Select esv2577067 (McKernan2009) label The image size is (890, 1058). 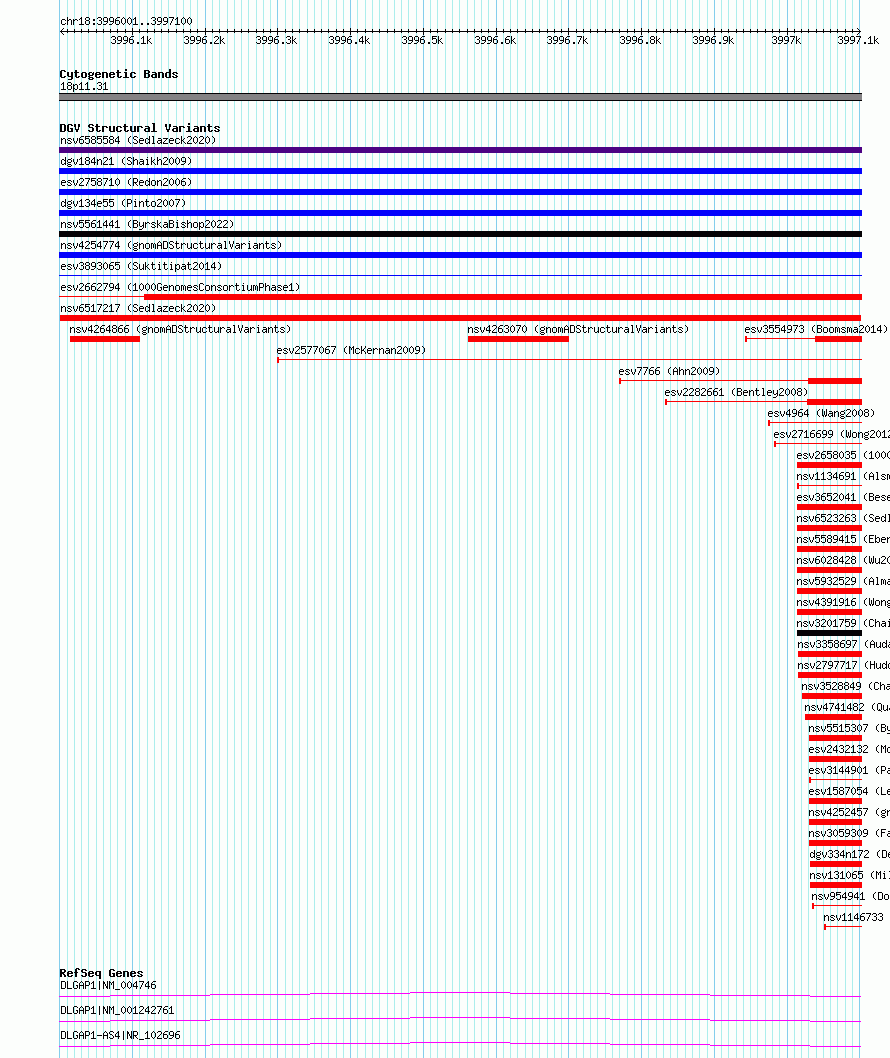click(352, 350)
